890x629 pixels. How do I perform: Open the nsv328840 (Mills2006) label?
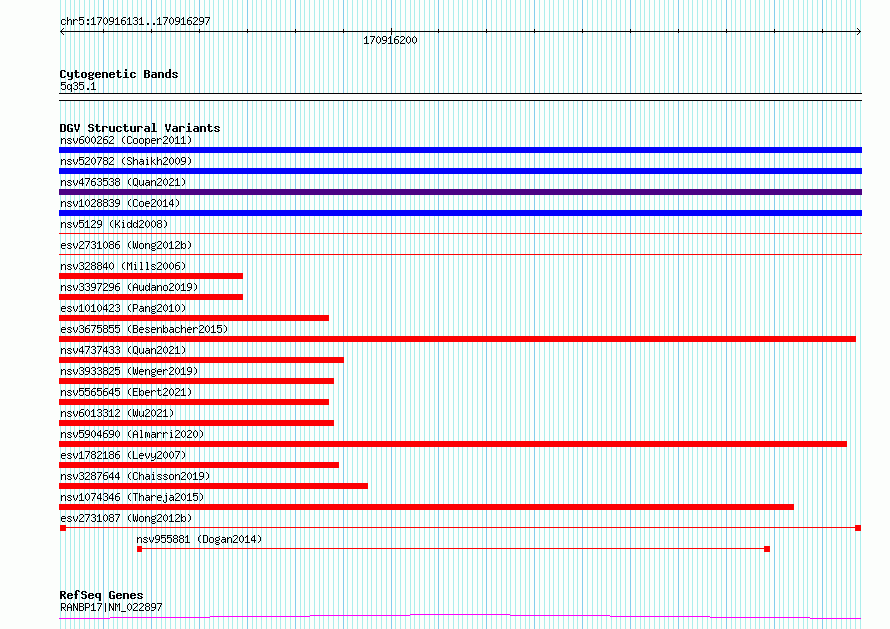point(123,266)
